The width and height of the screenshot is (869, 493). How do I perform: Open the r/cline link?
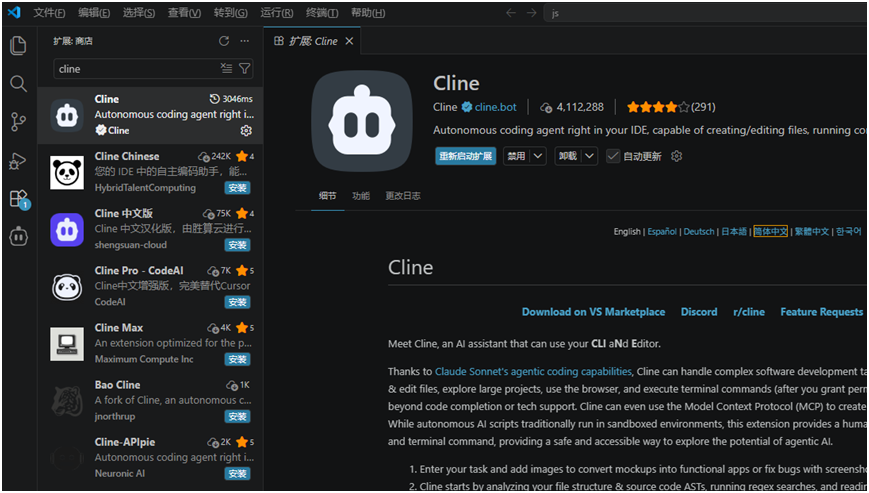point(749,312)
